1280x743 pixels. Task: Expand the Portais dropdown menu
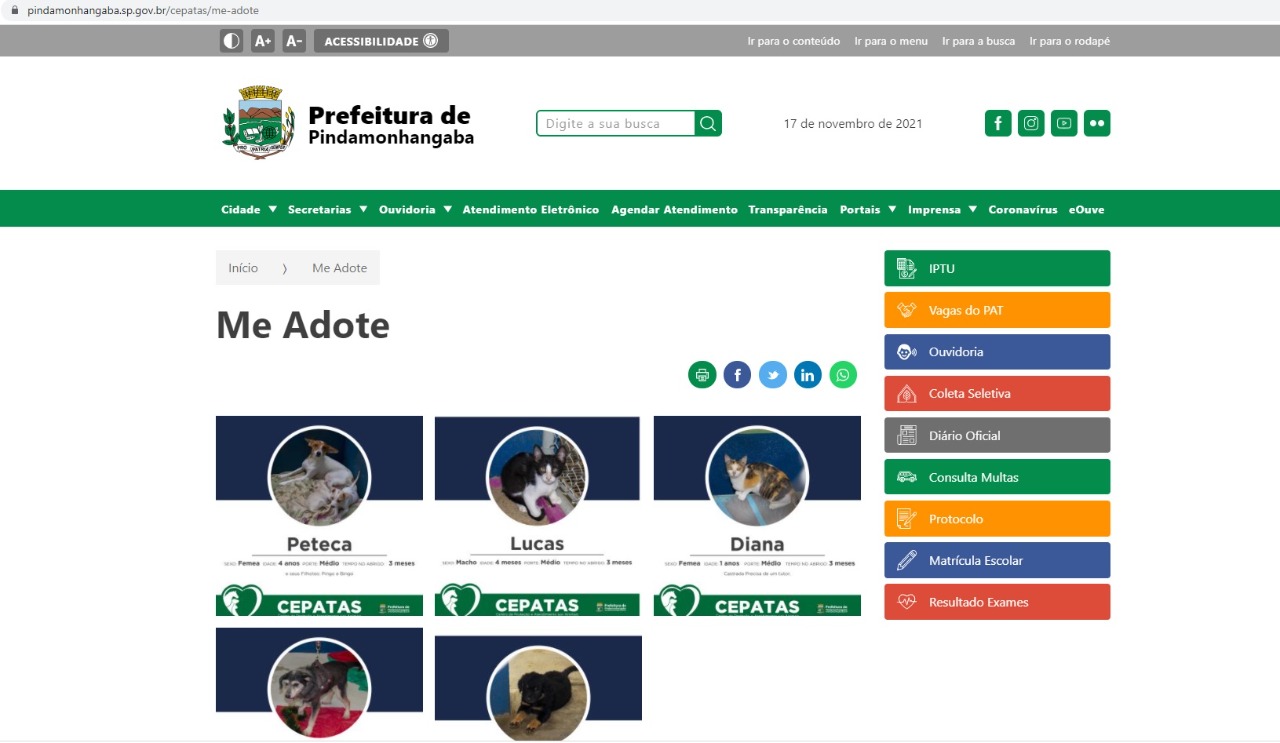pos(868,210)
